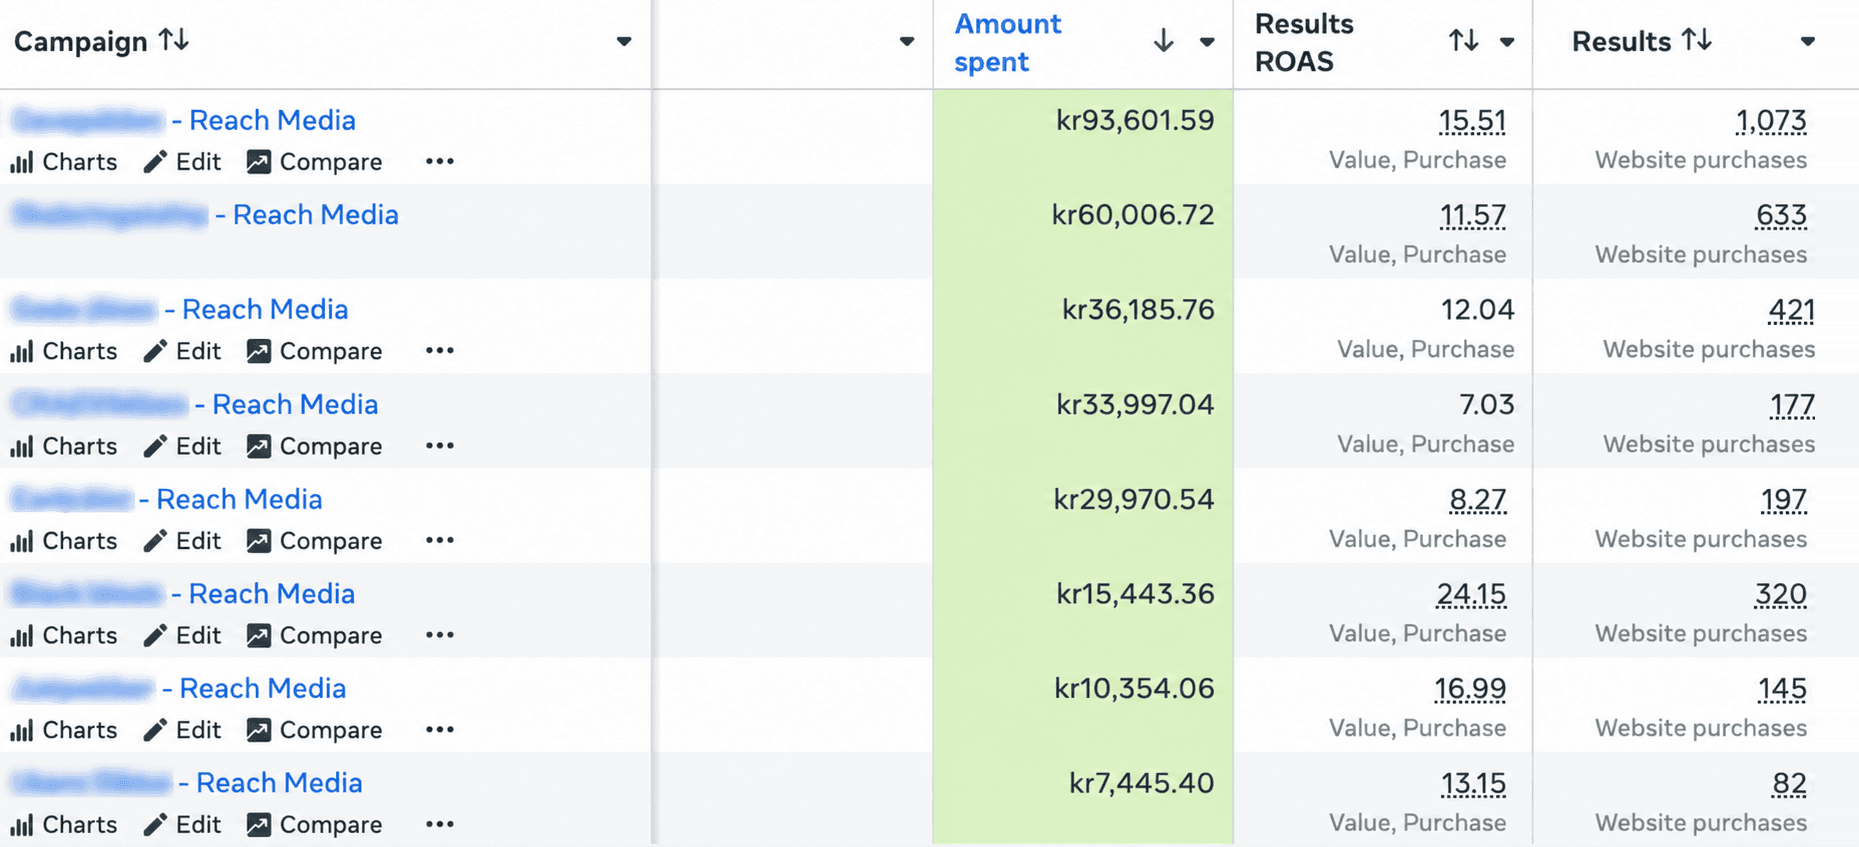Compare the campaign that spent kr93,601.59

[315, 162]
